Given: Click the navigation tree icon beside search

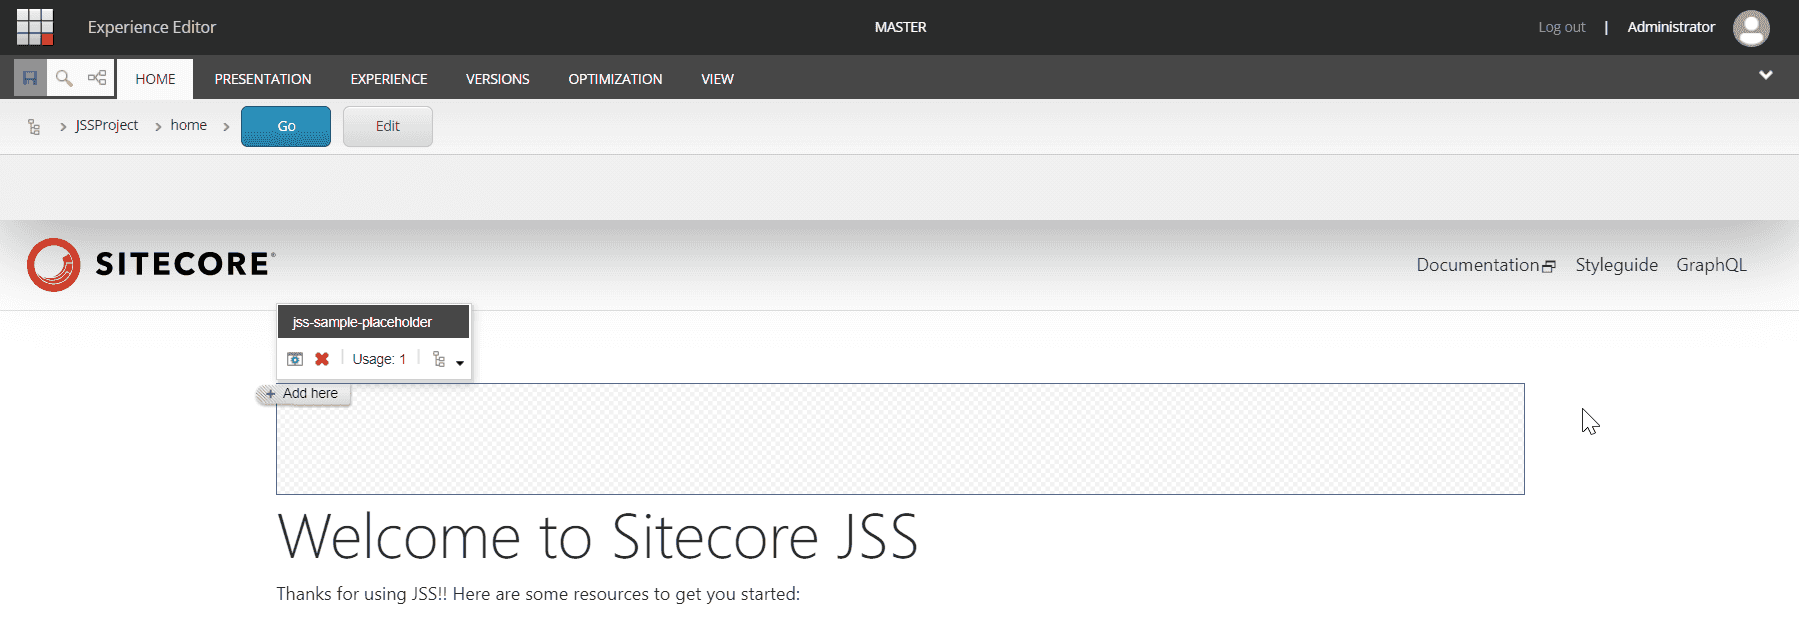Looking at the screenshot, I should pos(97,78).
